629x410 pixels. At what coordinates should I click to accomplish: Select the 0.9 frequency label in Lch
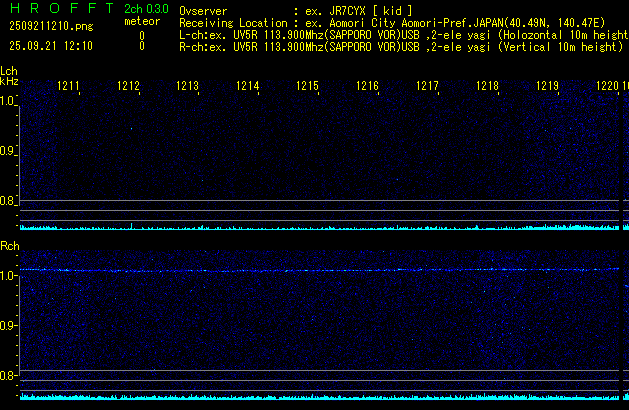click(x=9, y=151)
